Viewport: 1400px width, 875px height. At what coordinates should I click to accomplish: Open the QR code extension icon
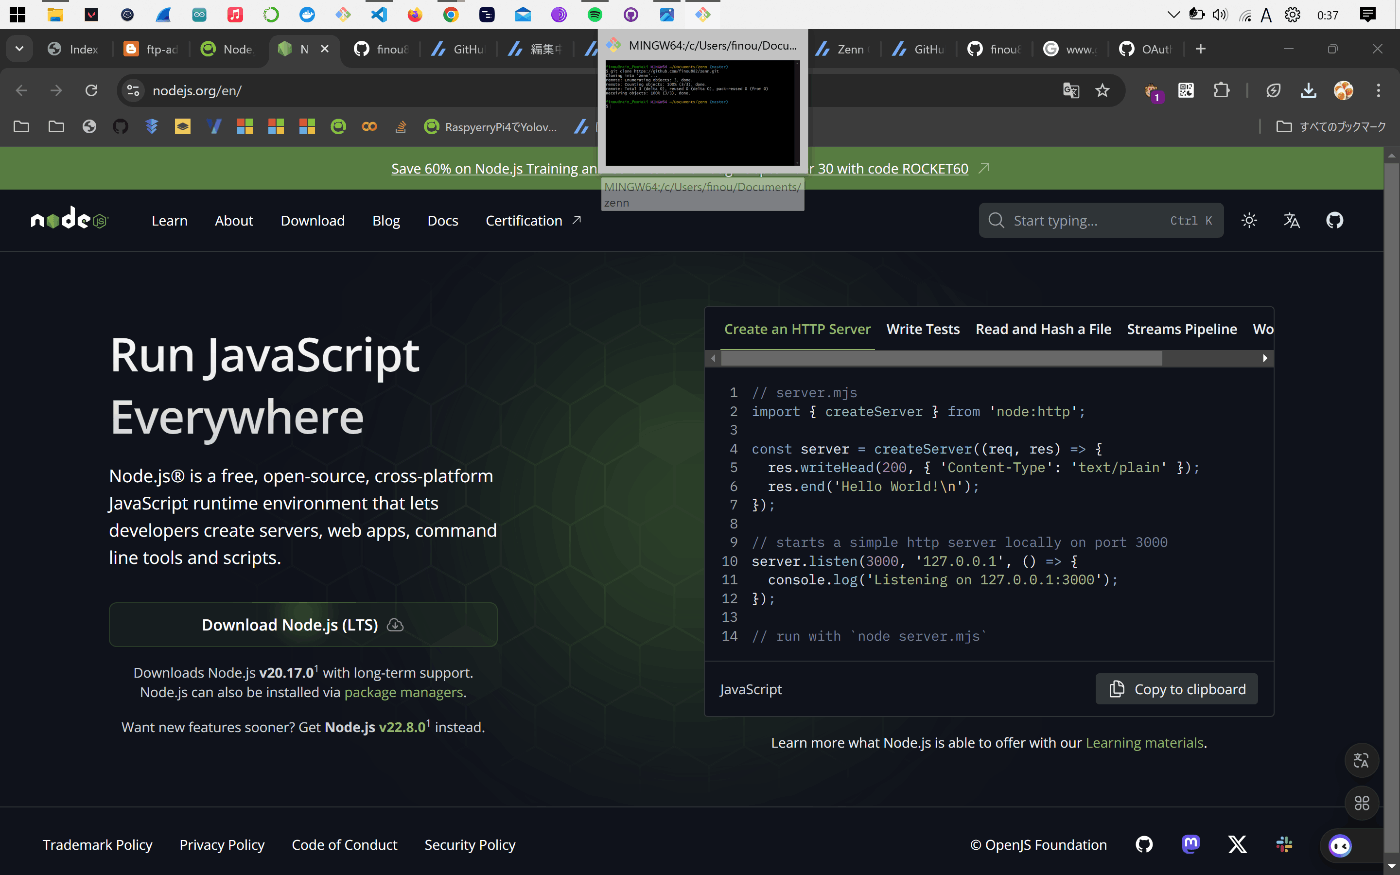click(x=1186, y=90)
